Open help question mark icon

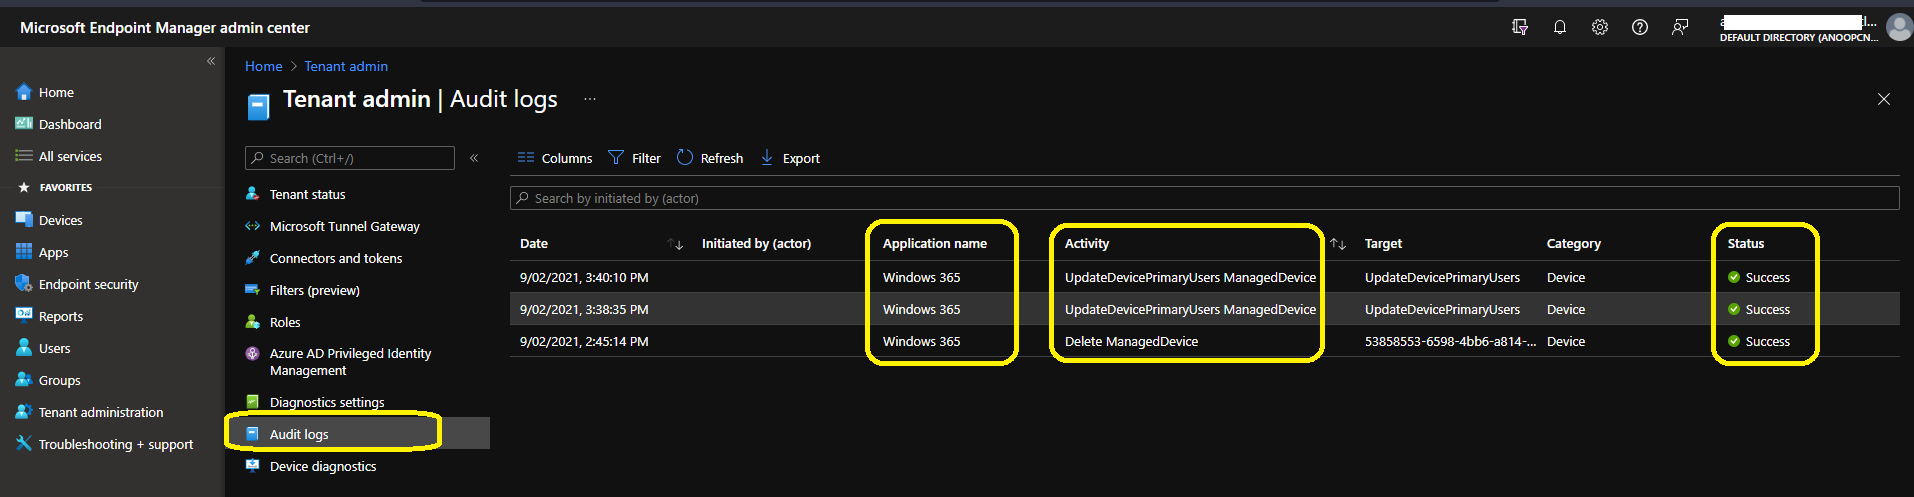coord(1640,27)
